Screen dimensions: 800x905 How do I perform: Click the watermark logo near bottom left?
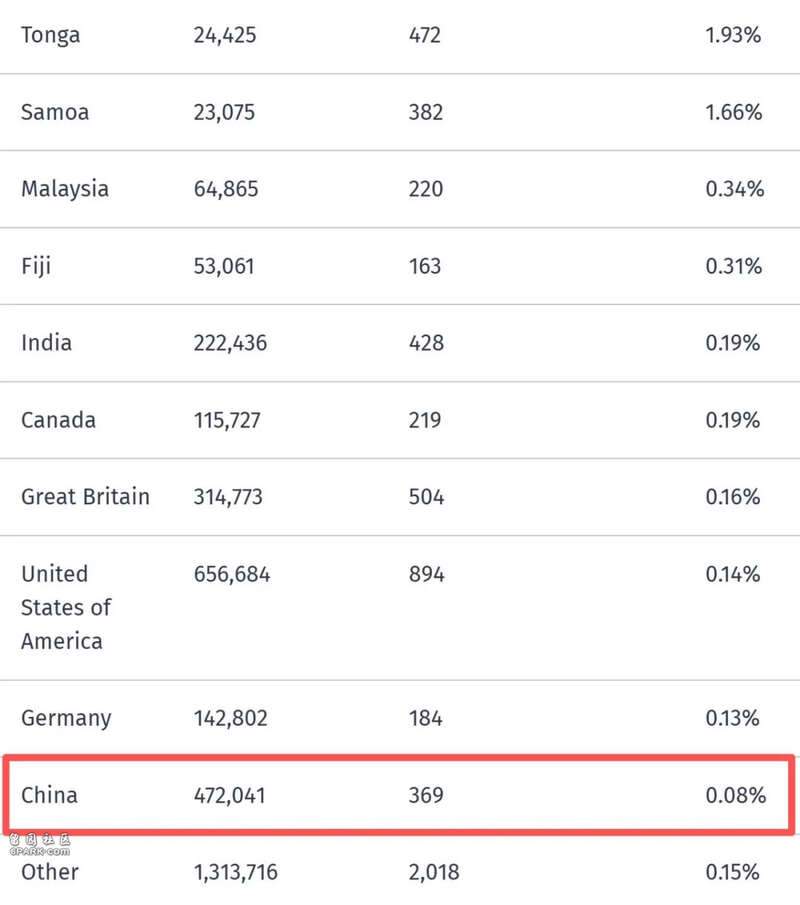coord(40,844)
